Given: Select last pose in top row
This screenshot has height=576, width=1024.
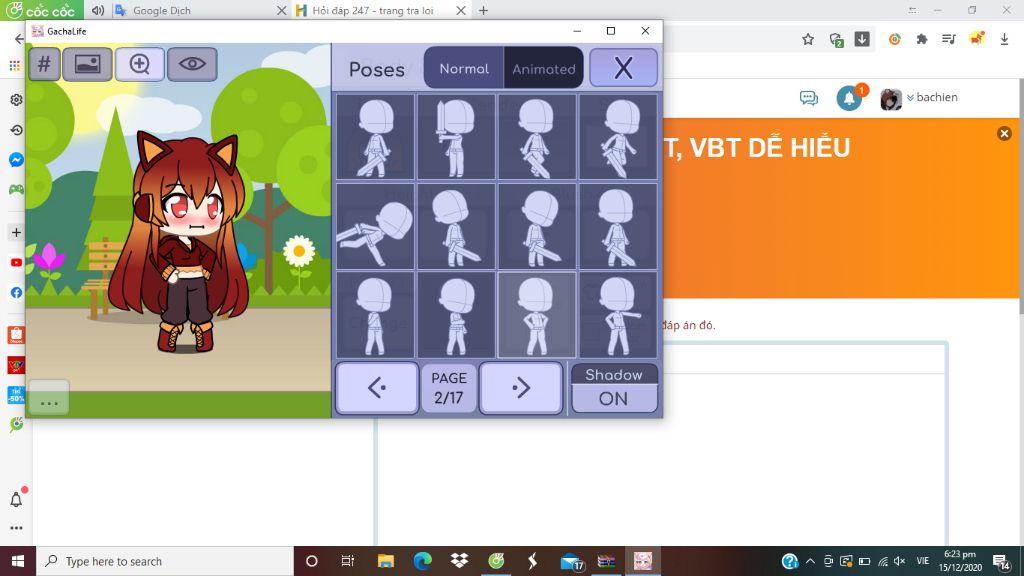Looking at the screenshot, I should 618,136.
